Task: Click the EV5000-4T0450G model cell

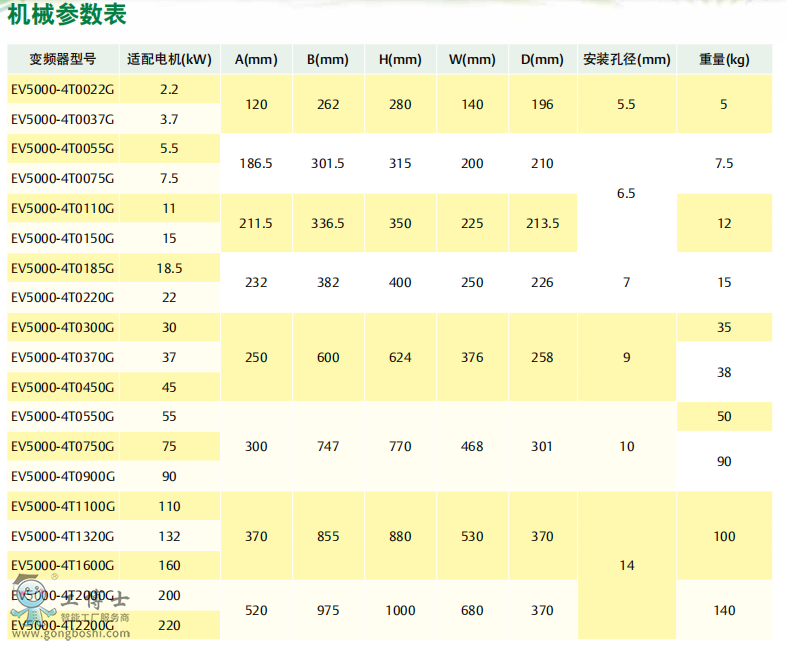Action: (x=62, y=387)
